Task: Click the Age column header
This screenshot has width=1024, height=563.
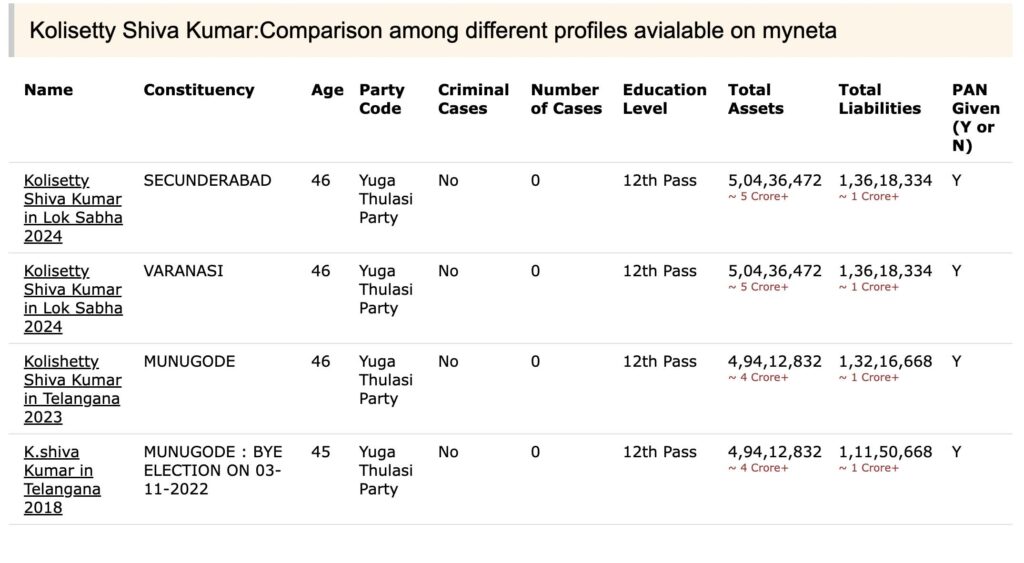Action: 327,90
